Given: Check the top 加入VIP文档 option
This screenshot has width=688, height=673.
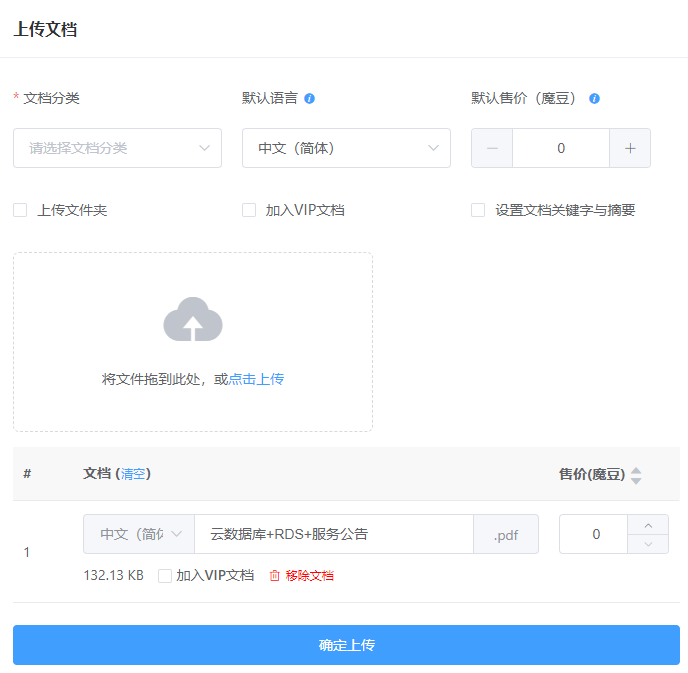Looking at the screenshot, I should click(249, 210).
